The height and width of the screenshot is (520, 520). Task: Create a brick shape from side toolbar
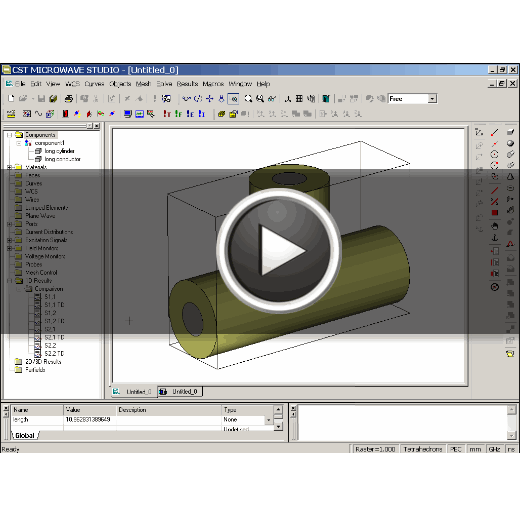pyautogui.click(x=510, y=132)
